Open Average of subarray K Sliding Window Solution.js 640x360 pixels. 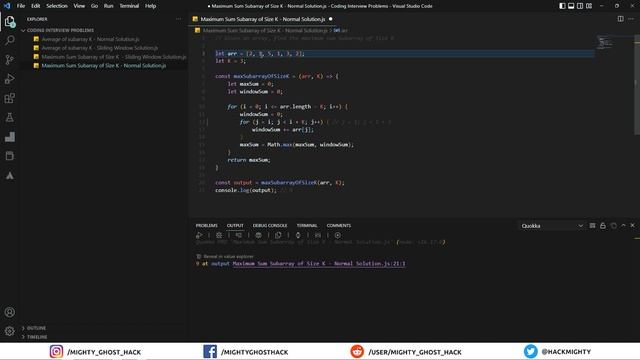(x=100, y=48)
